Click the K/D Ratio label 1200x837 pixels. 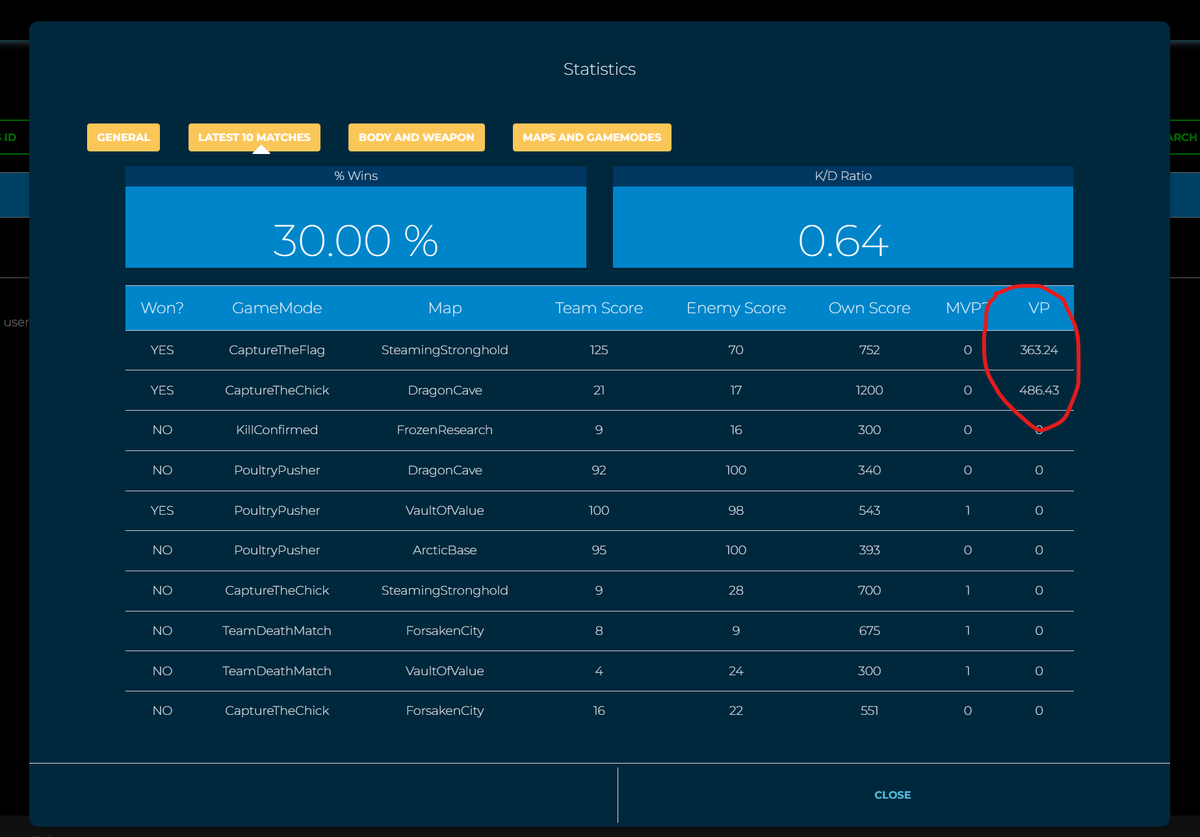[843, 175]
